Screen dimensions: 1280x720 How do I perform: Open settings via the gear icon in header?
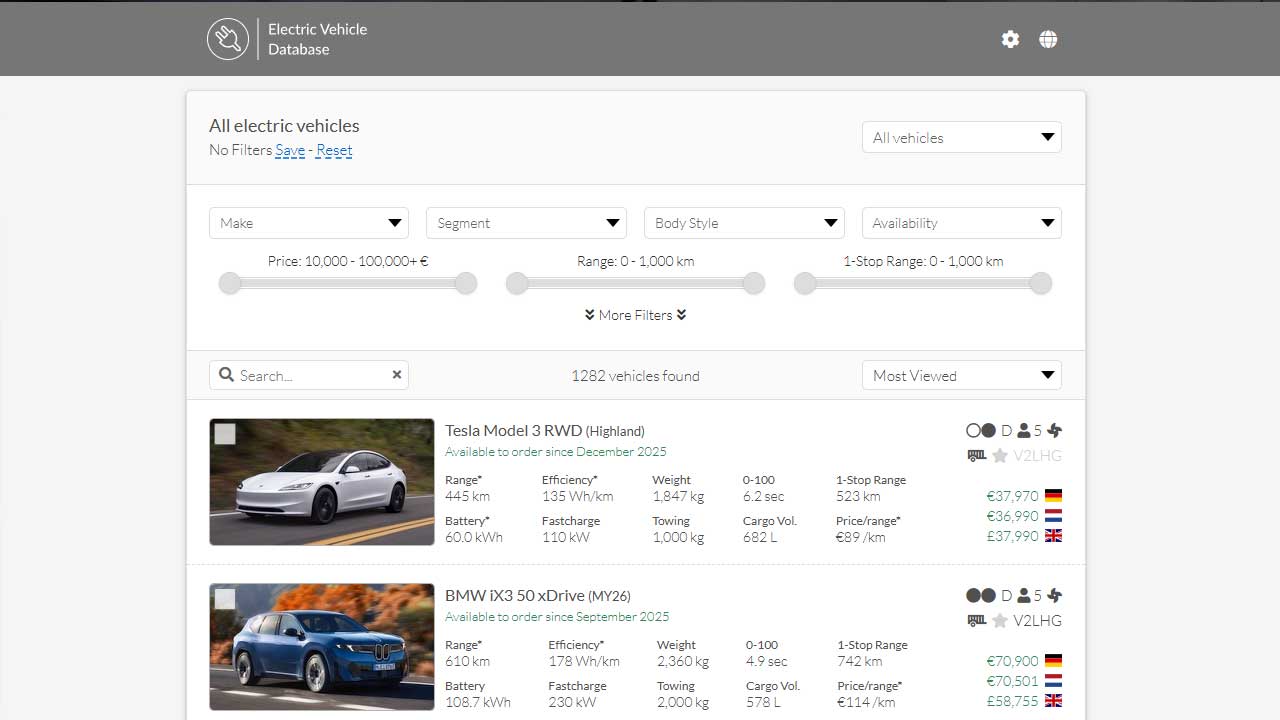click(x=1010, y=39)
